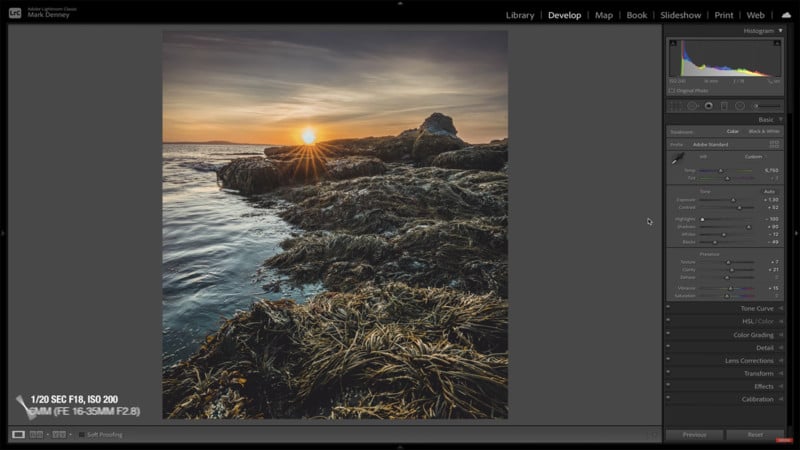Select the radial filter tool
800x450 pixels.
pyautogui.click(x=740, y=105)
